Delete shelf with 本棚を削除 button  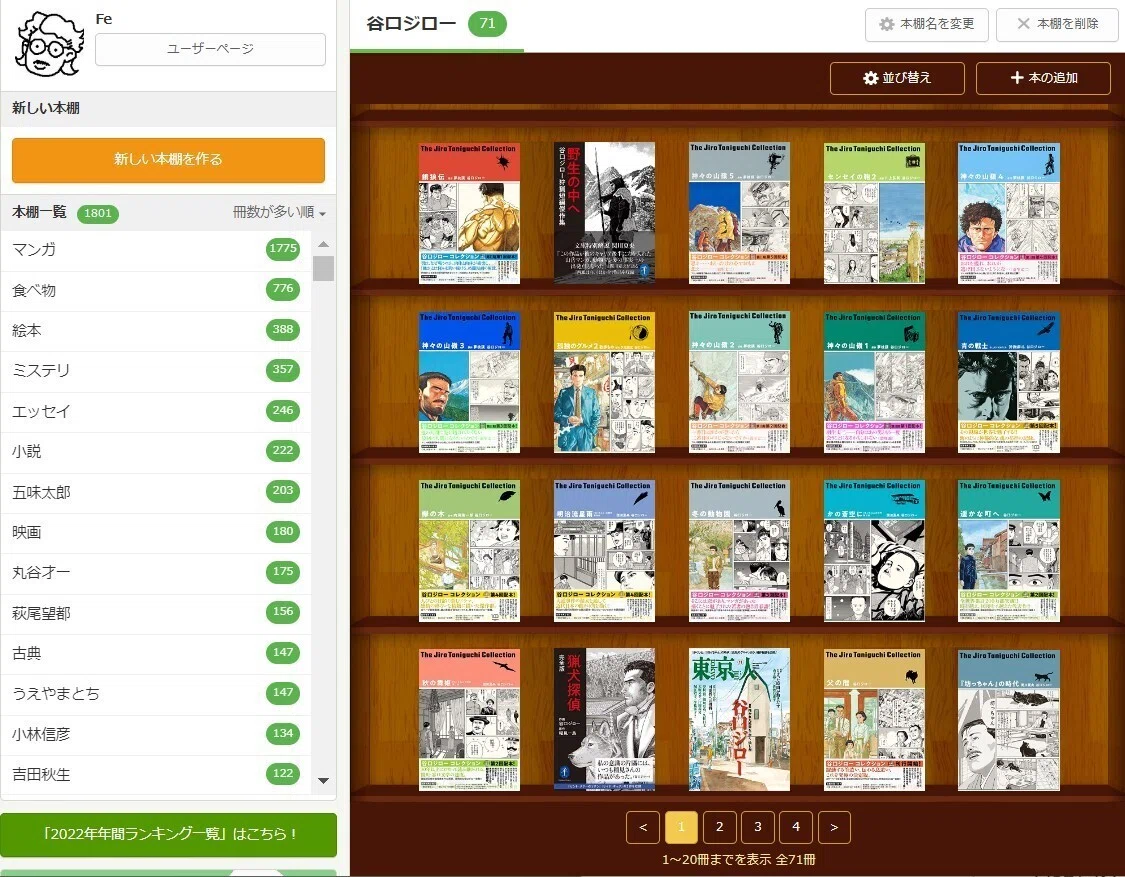pyautogui.click(x=1058, y=24)
